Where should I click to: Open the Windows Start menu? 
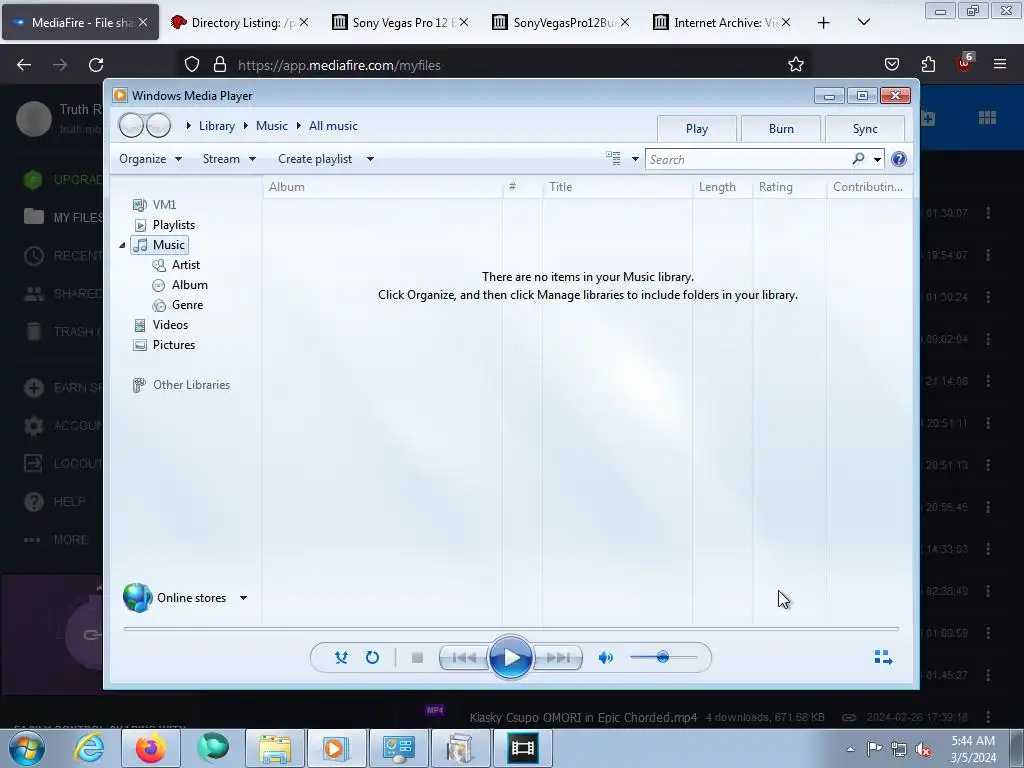click(26, 748)
